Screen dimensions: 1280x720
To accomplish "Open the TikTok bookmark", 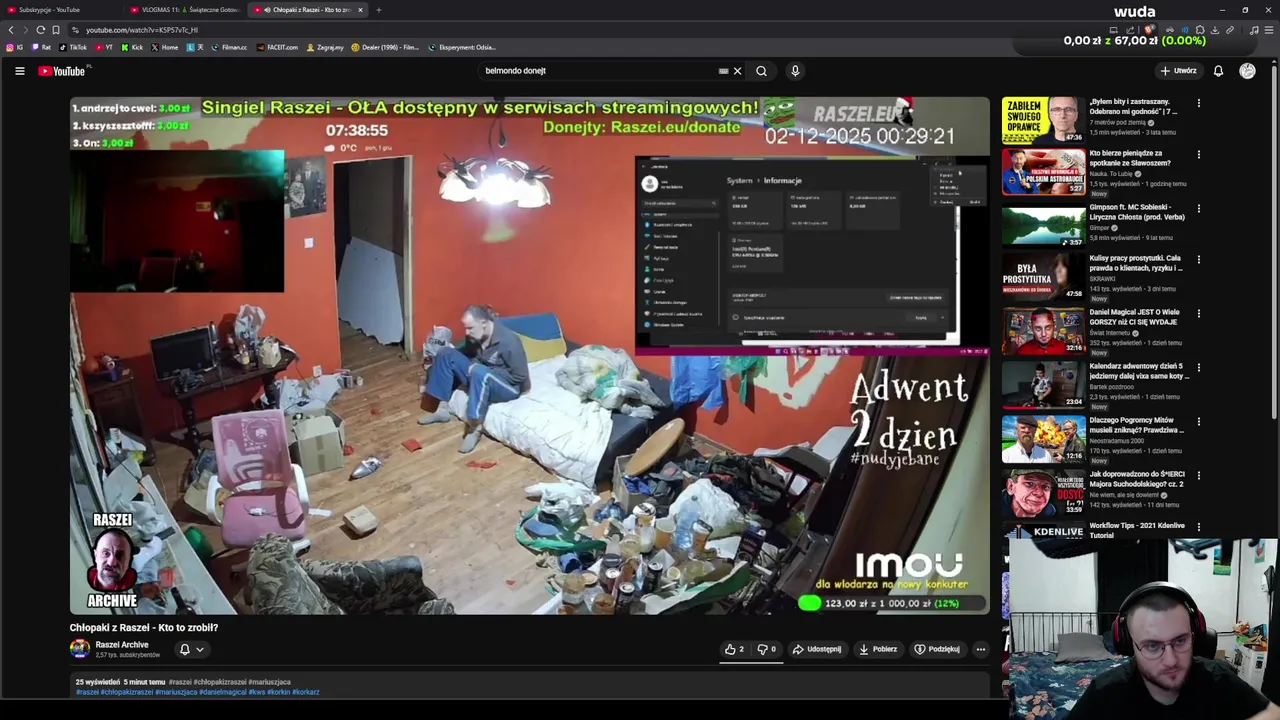I will click(x=73, y=47).
